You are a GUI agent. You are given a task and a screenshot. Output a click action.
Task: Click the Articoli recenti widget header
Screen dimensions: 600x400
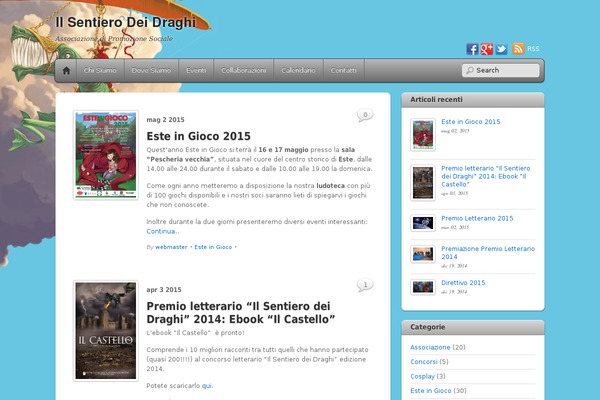click(473, 100)
